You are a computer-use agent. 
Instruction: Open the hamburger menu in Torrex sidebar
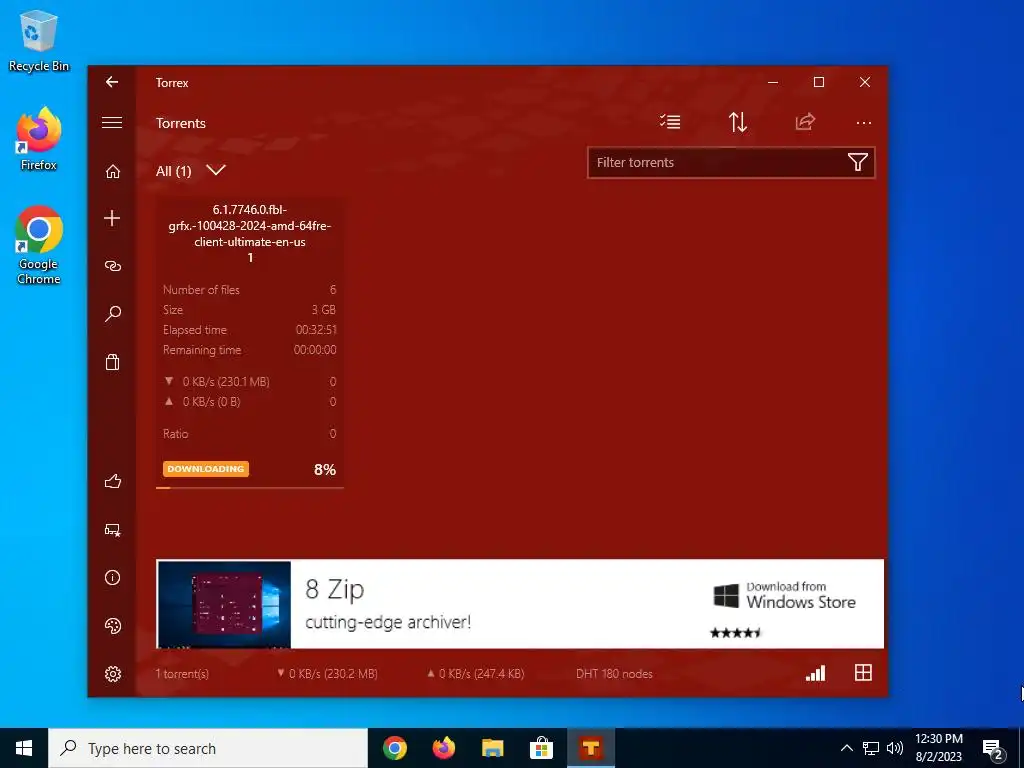pyautogui.click(x=112, y=123)
